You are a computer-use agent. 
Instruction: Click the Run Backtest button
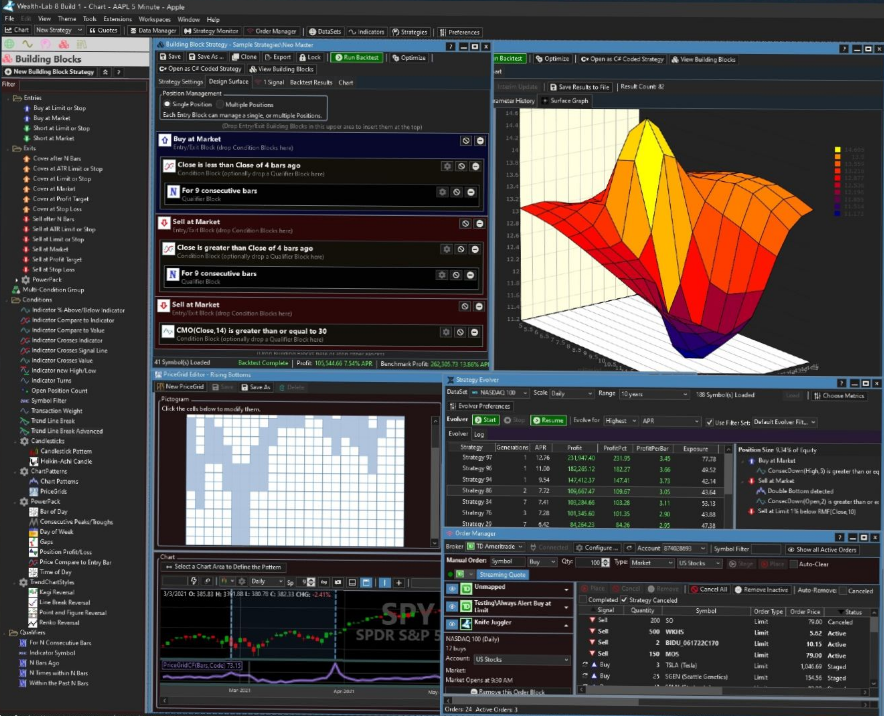[356, 57]
